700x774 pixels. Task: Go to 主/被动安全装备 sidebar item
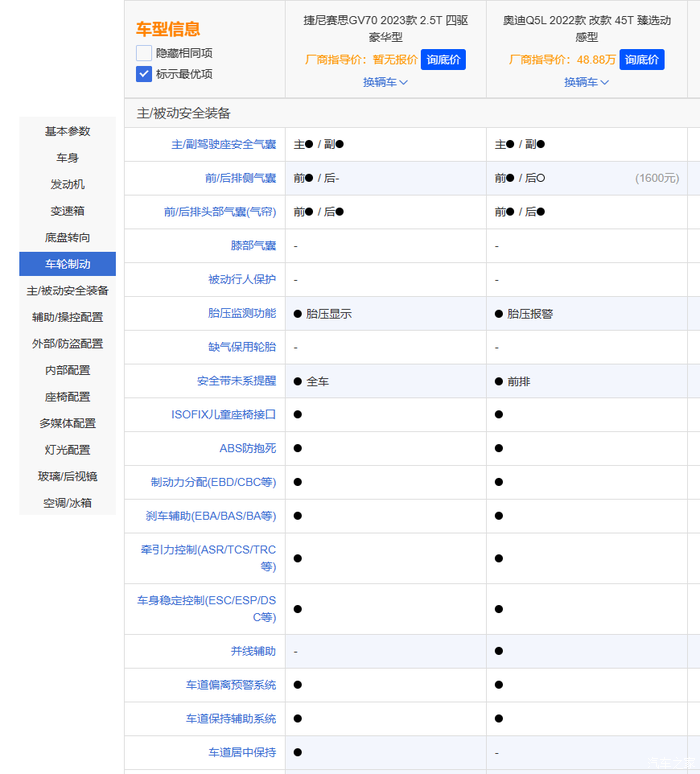click(x=67, y=290)
